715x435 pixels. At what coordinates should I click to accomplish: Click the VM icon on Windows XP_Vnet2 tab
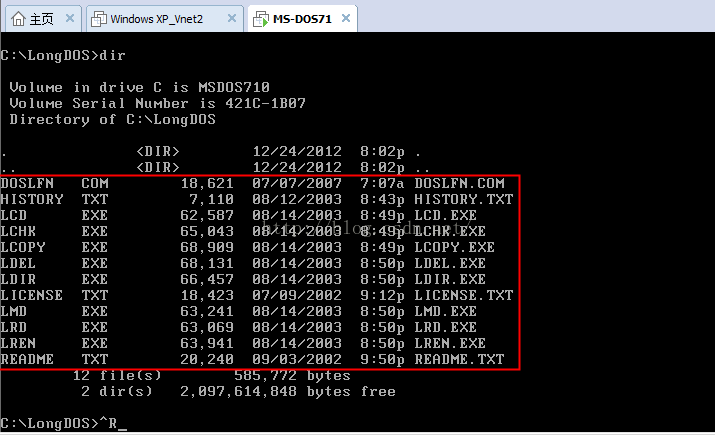[x=98, y=19]
